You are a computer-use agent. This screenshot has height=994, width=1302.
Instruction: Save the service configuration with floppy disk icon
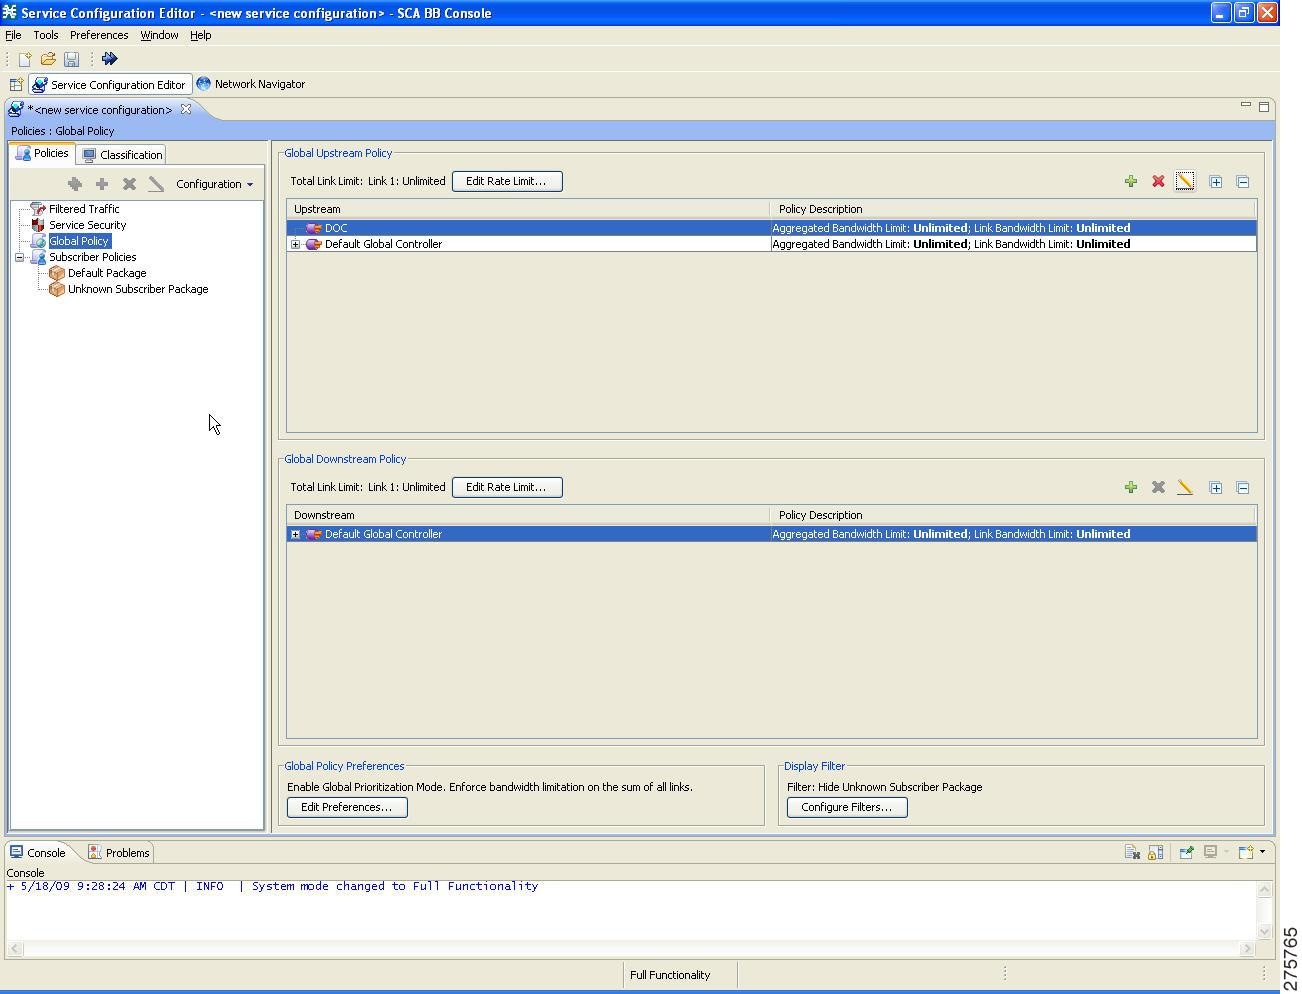click(x=71, y=59)
